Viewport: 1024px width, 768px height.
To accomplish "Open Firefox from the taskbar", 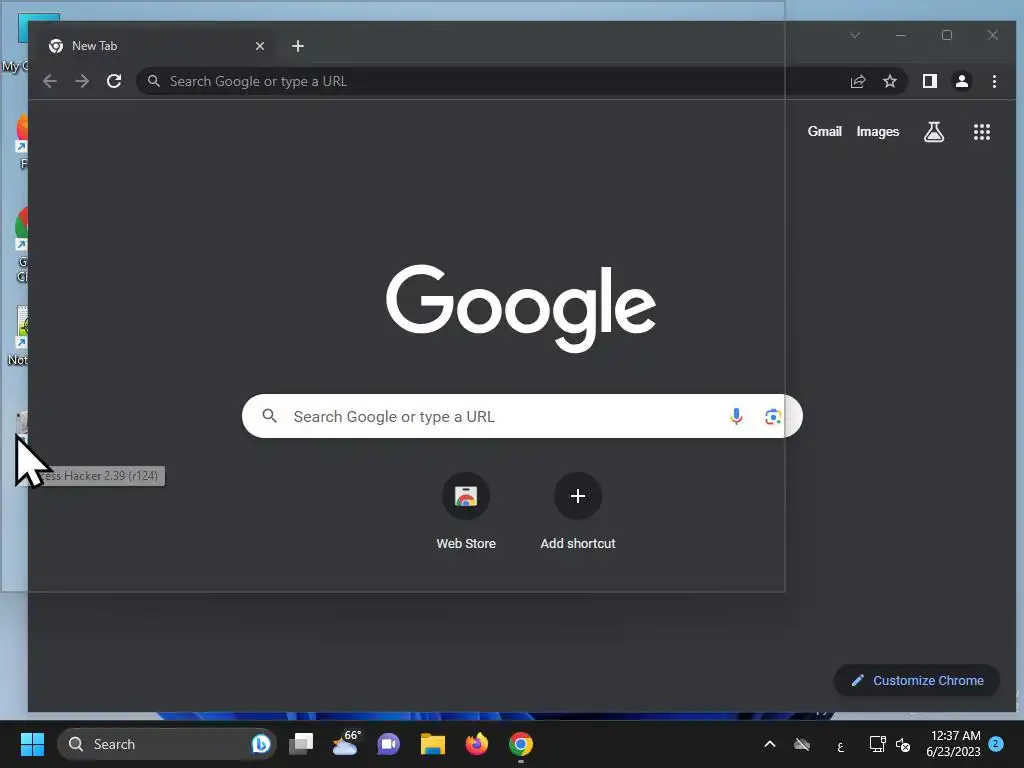I will [x=477, y=744].
